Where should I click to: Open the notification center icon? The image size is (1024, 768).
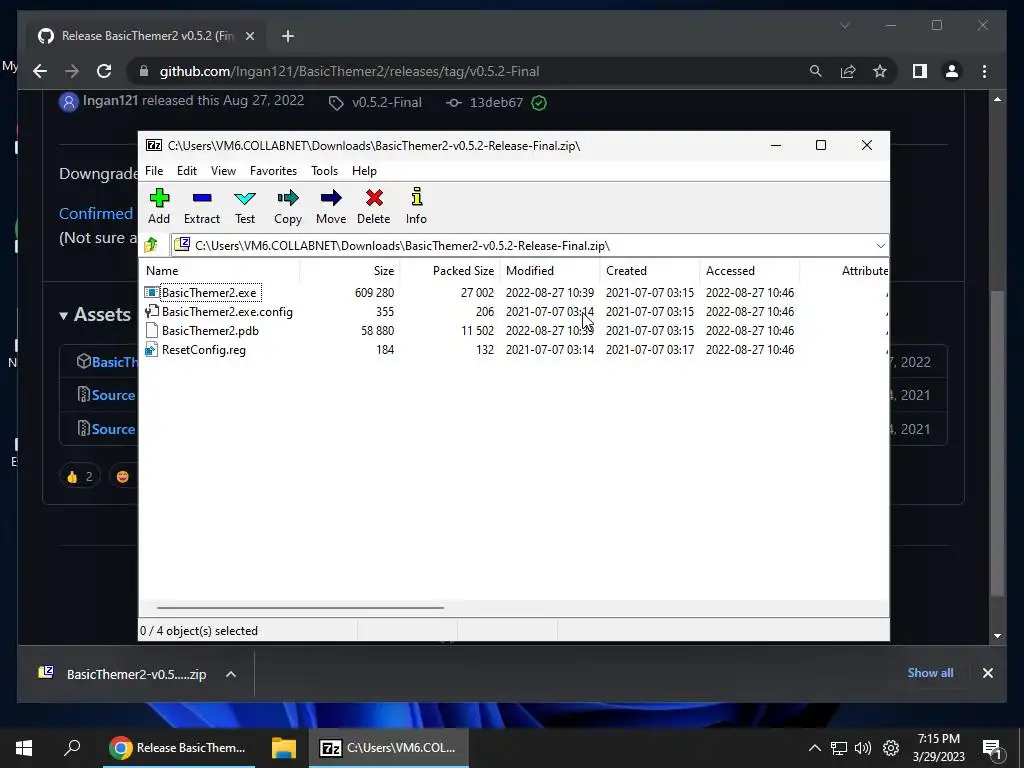[x=992, y=749]
